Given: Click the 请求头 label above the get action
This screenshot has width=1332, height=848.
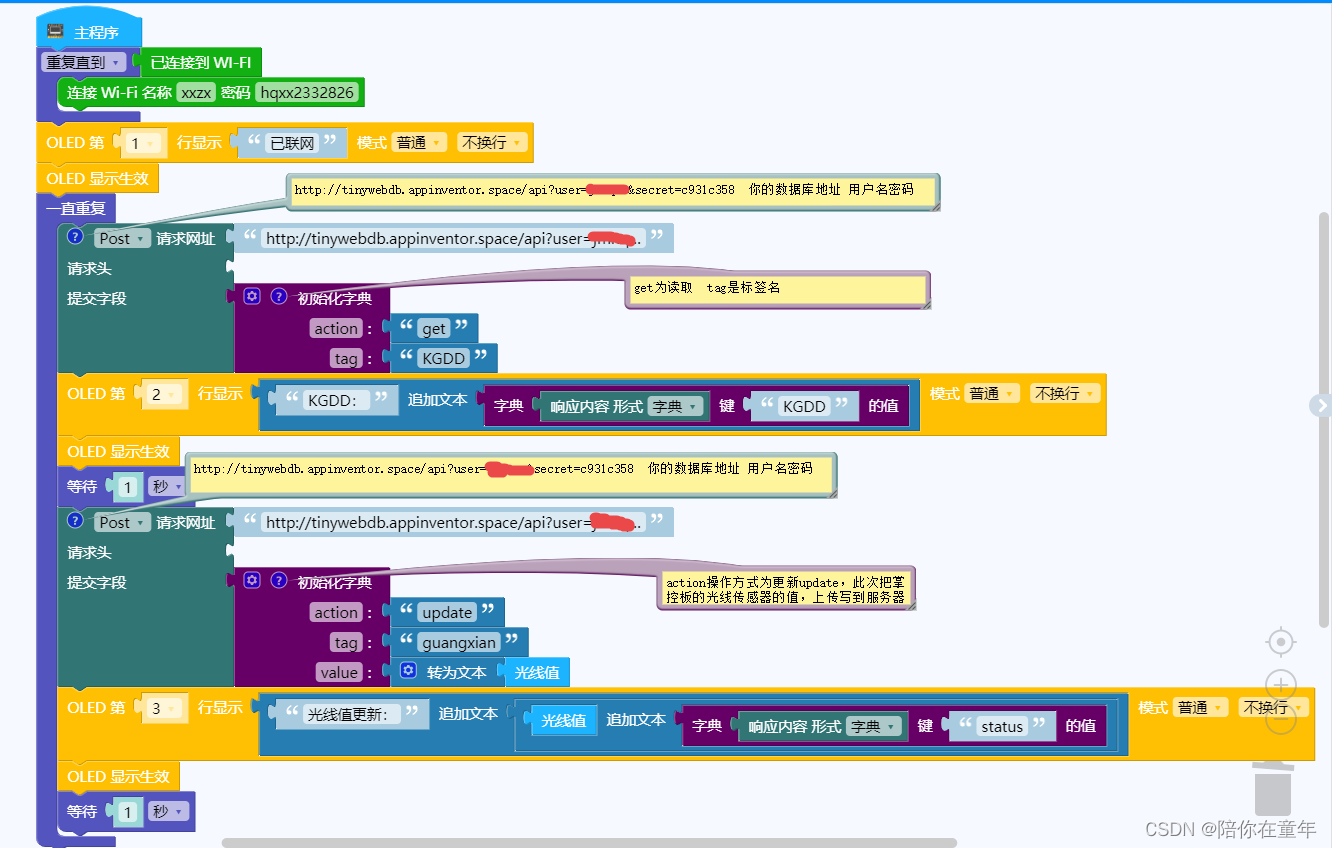Looking at the screenshot, I should pyautogui.click(x=89, y=268).
